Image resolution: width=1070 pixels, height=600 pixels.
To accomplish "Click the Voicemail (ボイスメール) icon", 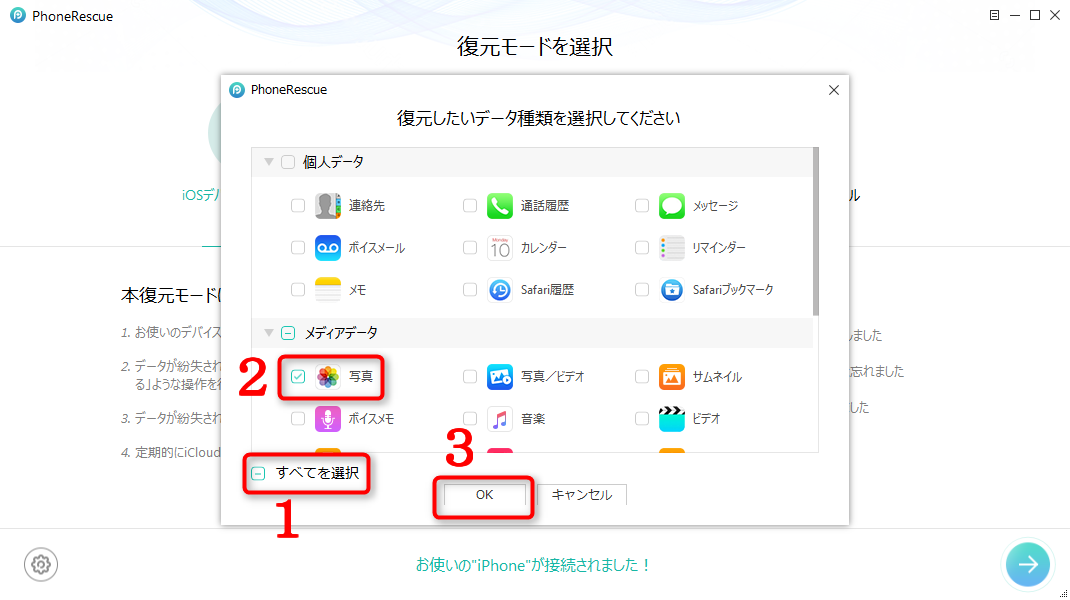I will (328, 248).
